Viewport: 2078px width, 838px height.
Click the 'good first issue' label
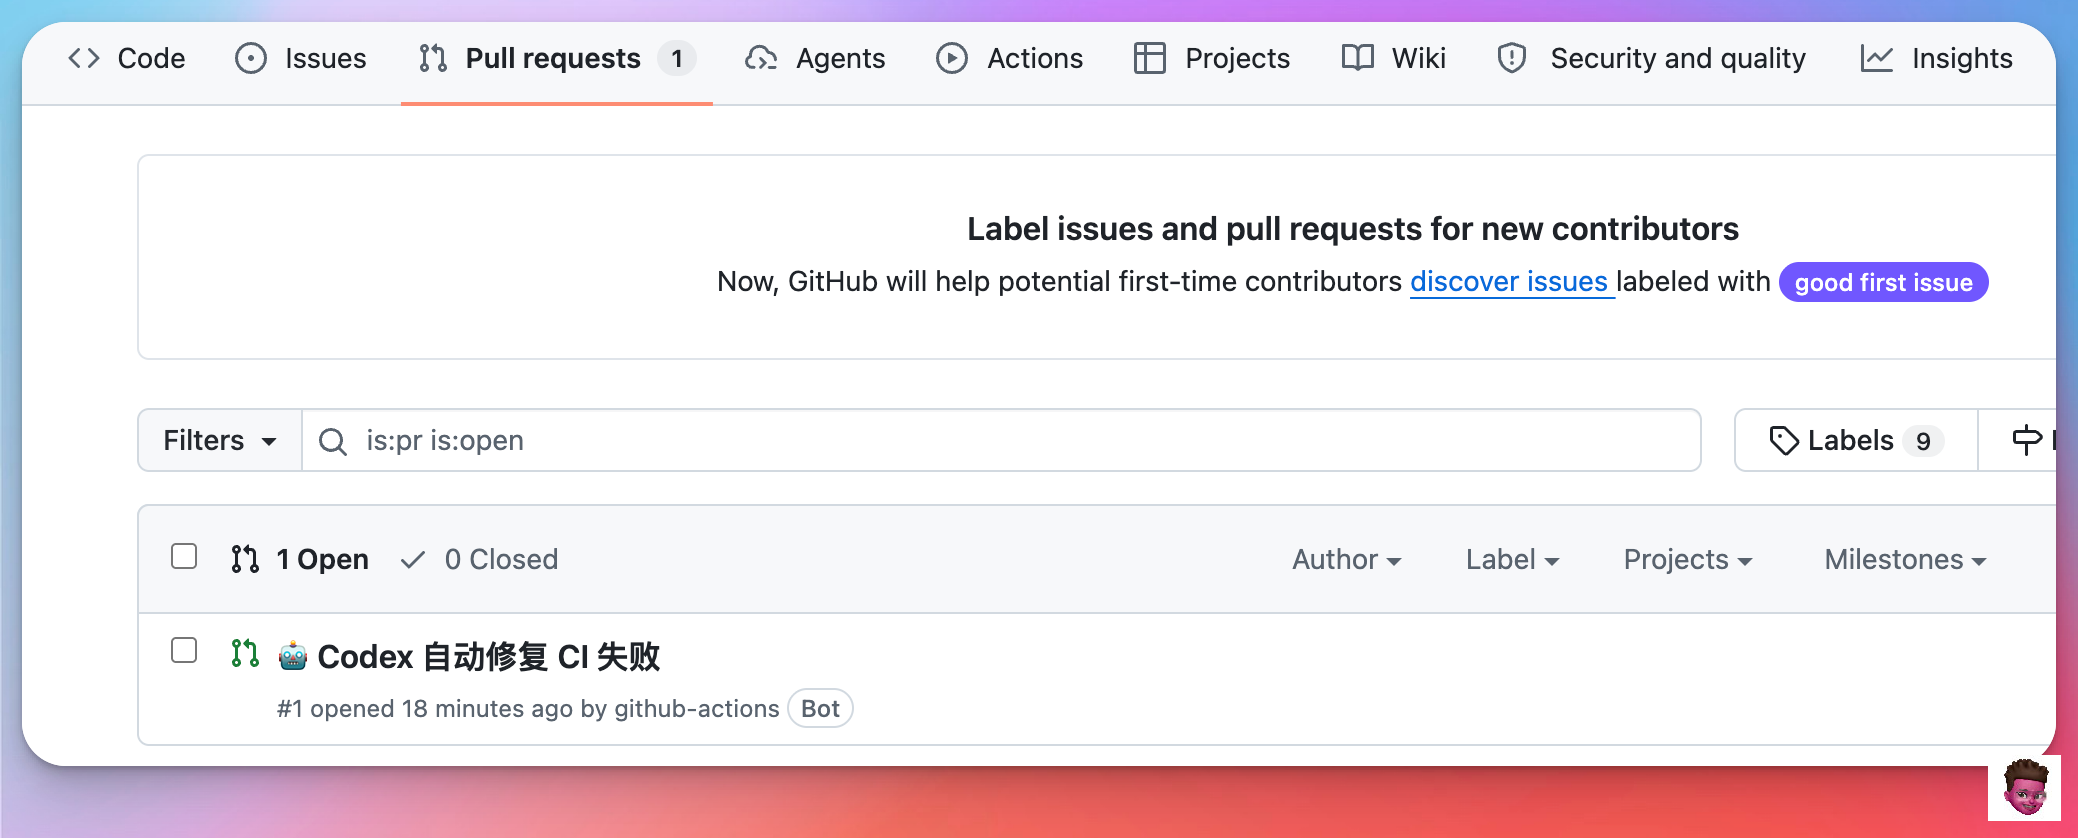coord(1884,282)
